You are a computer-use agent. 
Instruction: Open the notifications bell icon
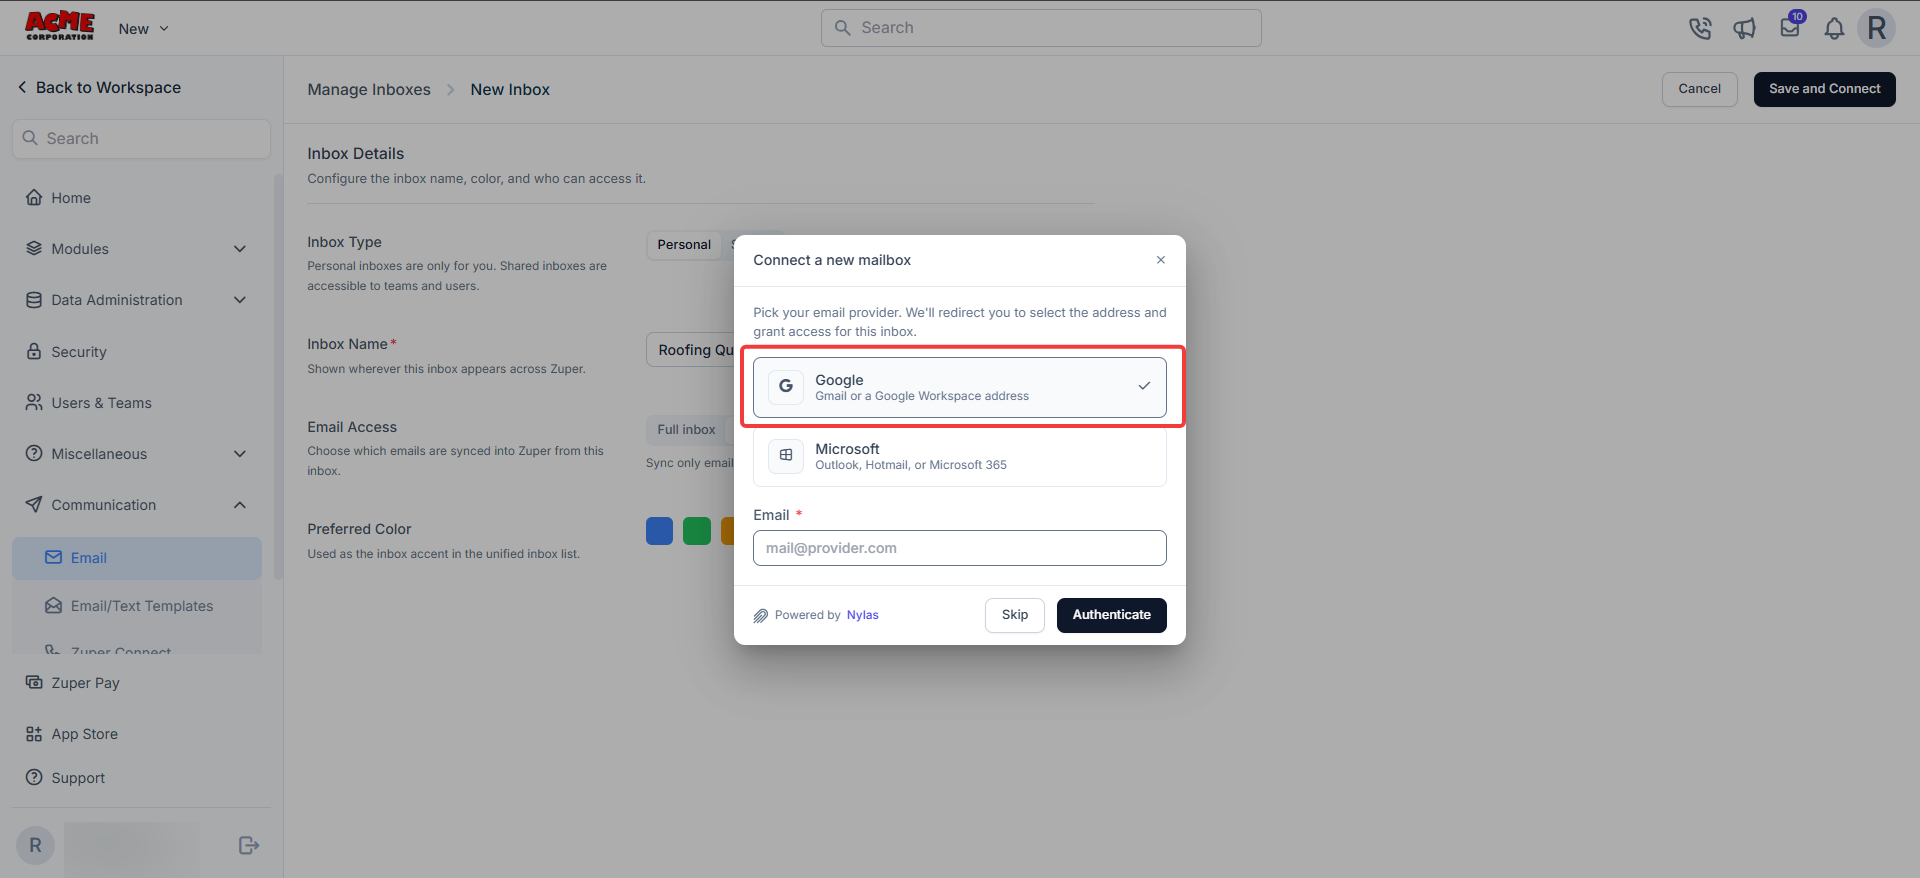pos(1834,28)
